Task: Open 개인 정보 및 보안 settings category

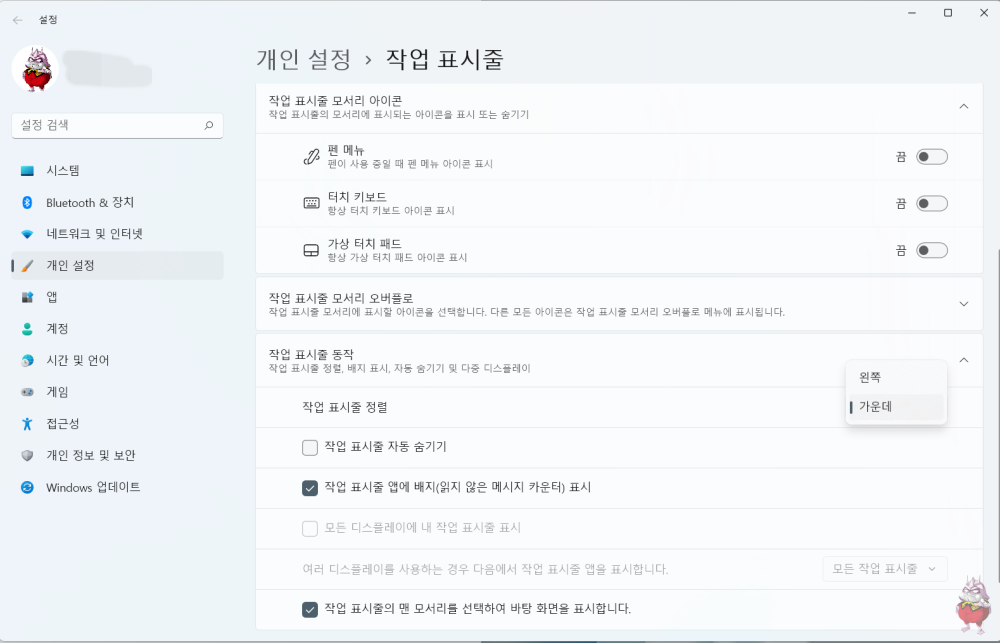Action: tap(117, 455)
